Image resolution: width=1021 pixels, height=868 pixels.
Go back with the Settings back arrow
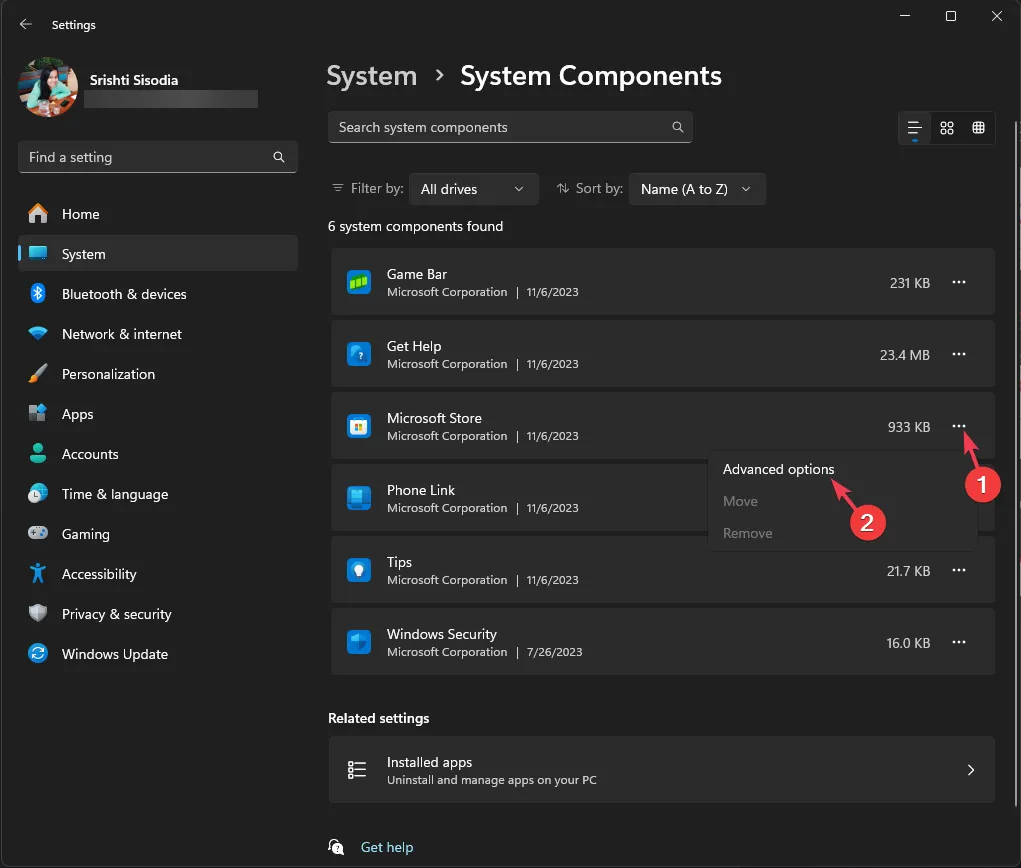(25, 25)
